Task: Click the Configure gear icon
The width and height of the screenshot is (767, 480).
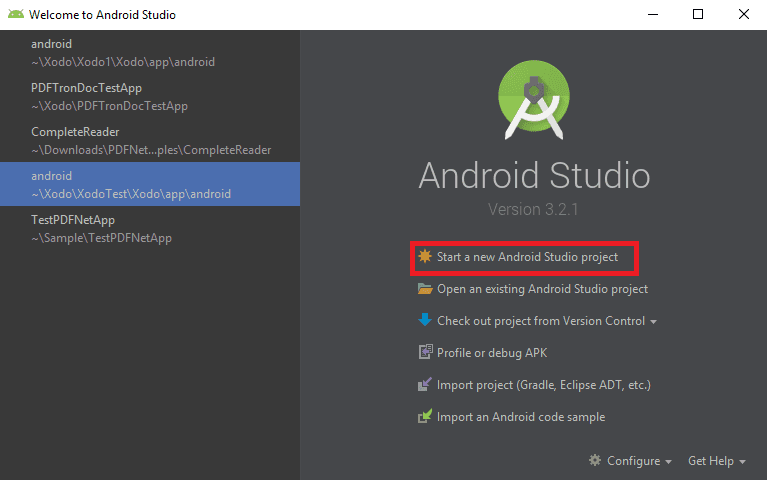Action: [595, 461]
